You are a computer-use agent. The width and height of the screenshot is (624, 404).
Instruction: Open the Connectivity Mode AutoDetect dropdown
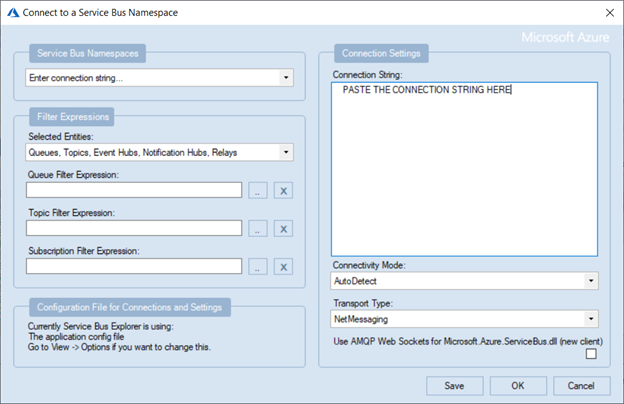pos(464,281)
